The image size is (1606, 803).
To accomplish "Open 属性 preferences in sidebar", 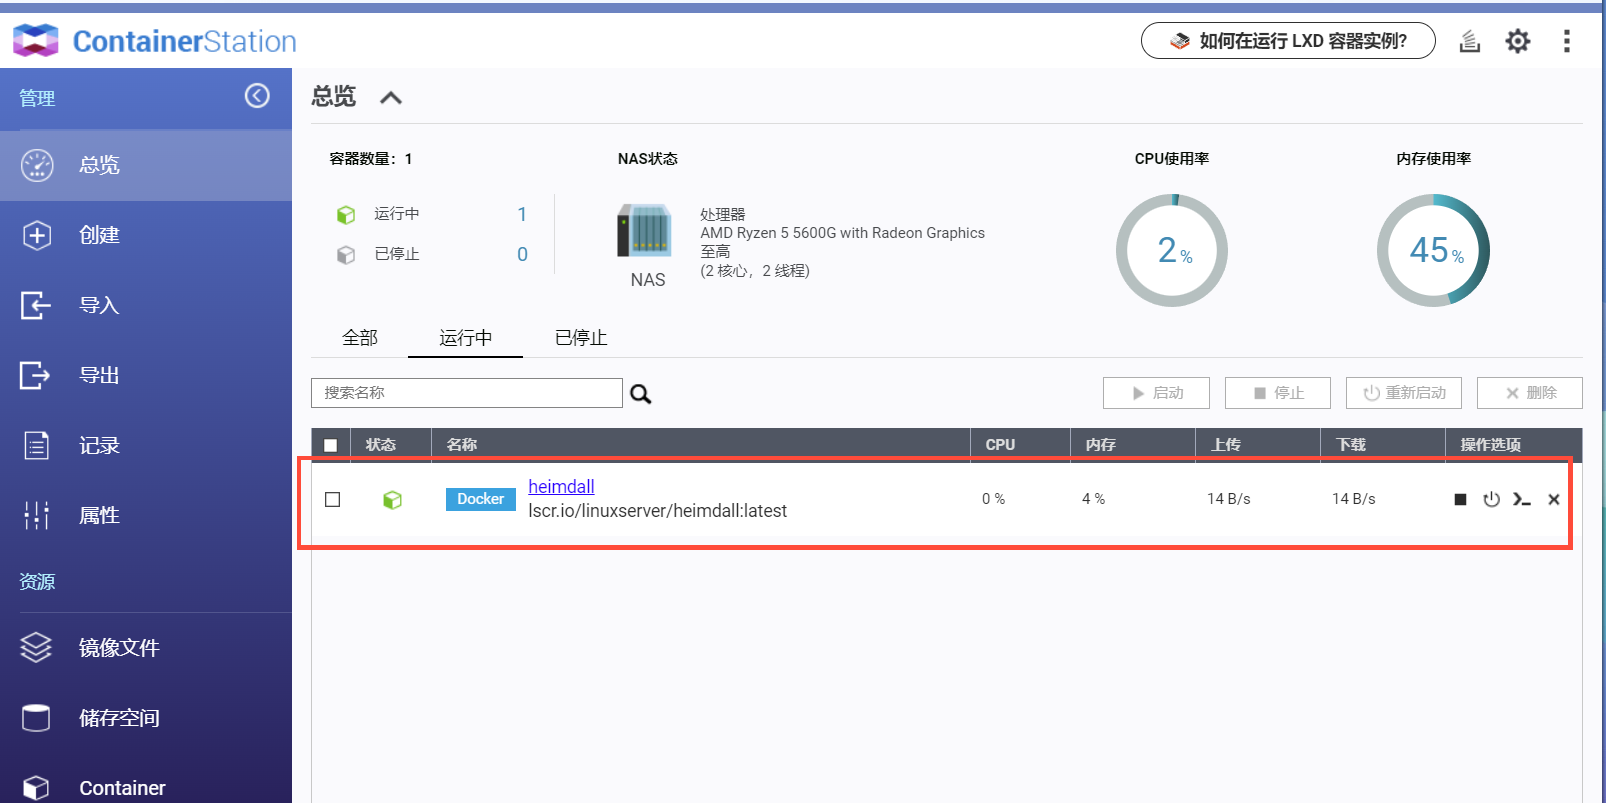I will 146,515.
